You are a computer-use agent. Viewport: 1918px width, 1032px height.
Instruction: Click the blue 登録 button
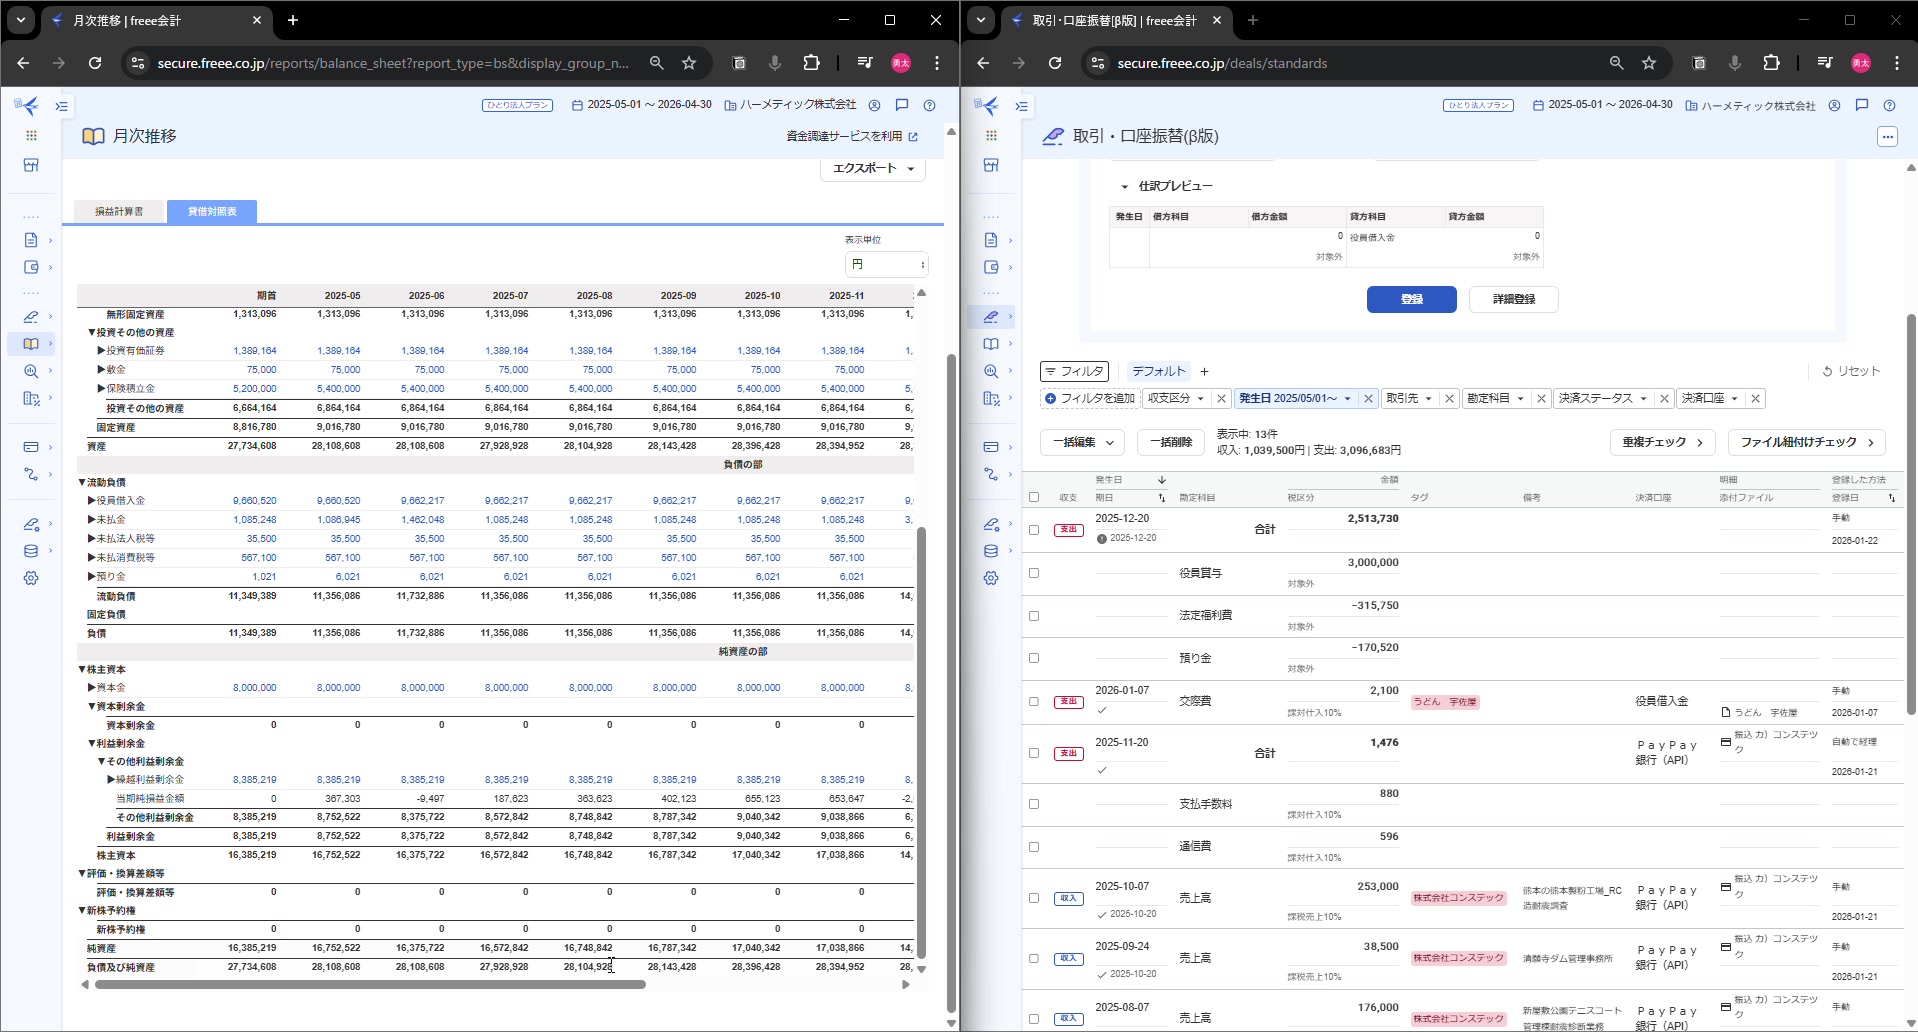coord(1411,299)
